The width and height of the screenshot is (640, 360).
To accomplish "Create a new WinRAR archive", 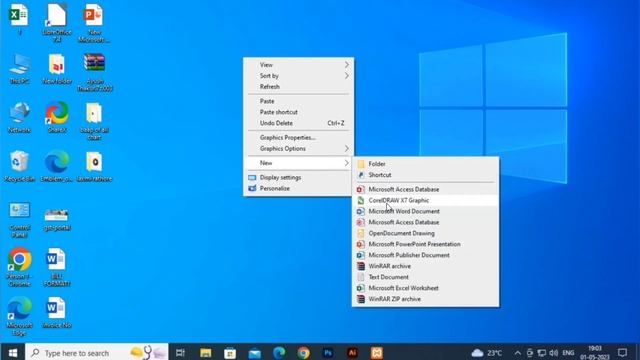I will click(x=425, y=266).
